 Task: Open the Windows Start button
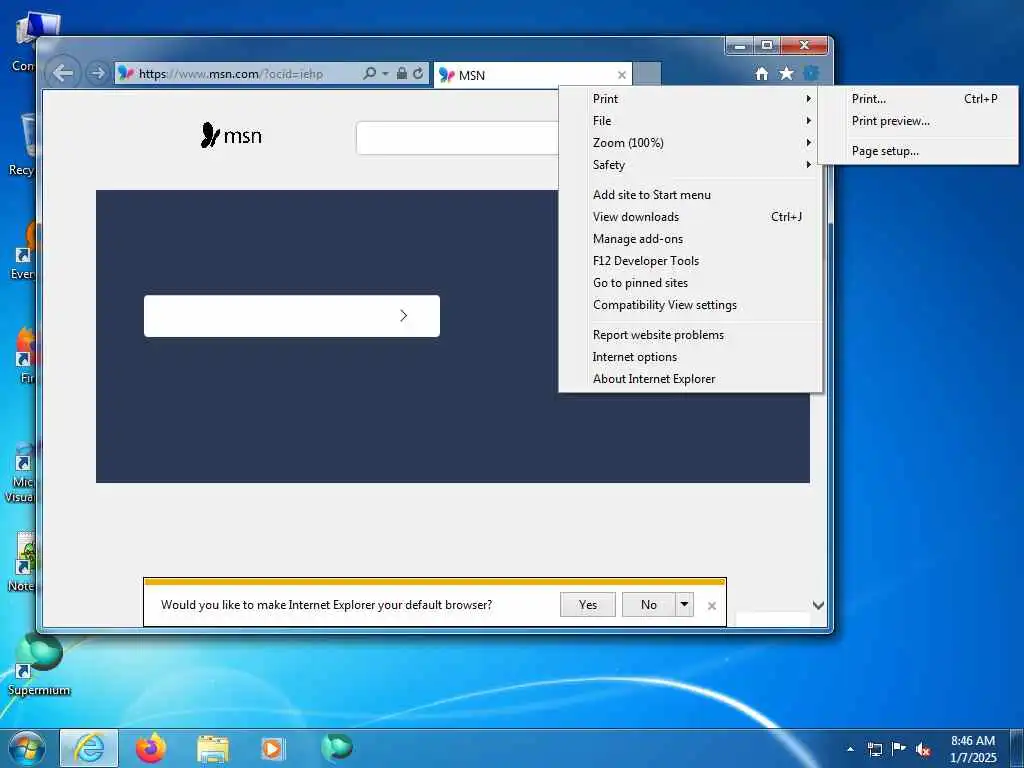27,748
